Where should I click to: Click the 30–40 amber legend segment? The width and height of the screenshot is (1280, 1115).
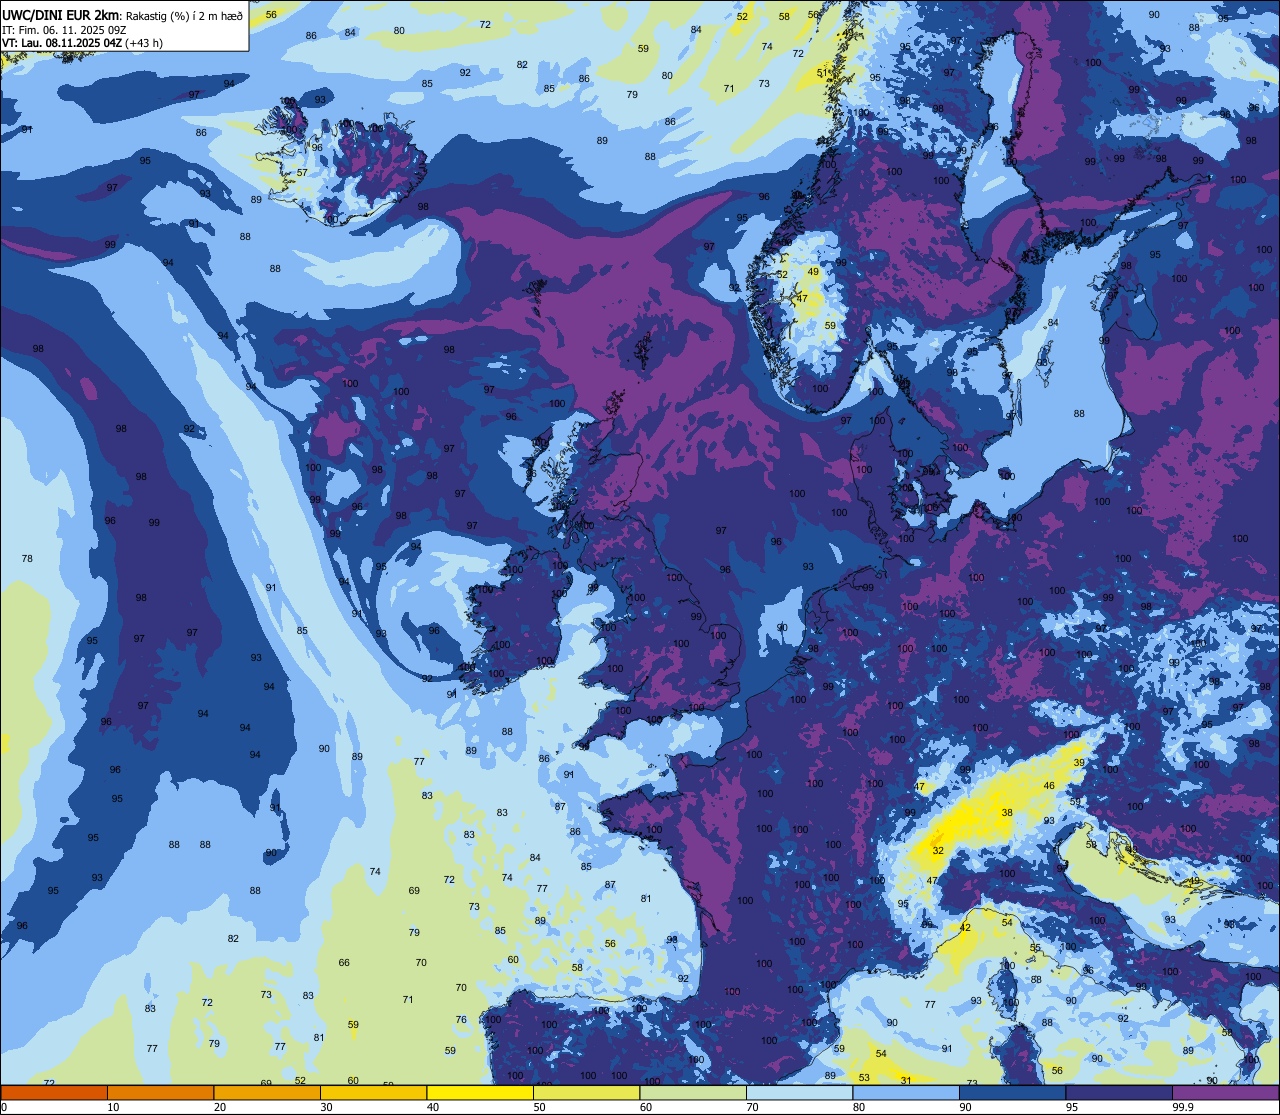click(373, 1092)
